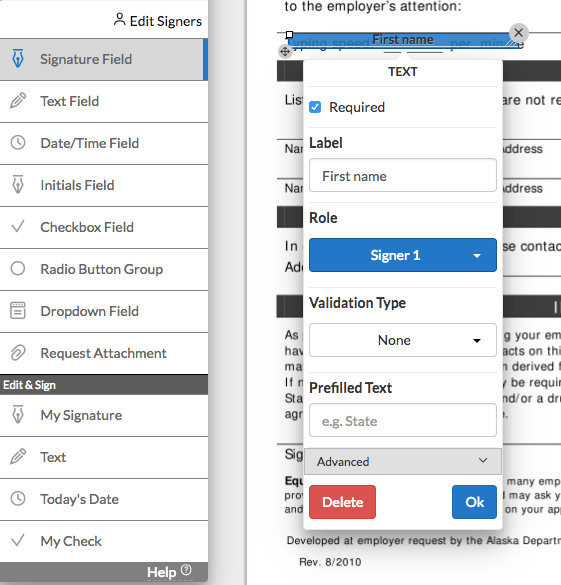
Task: Click the Prefilled Text input box
Action: coord(403,420)
